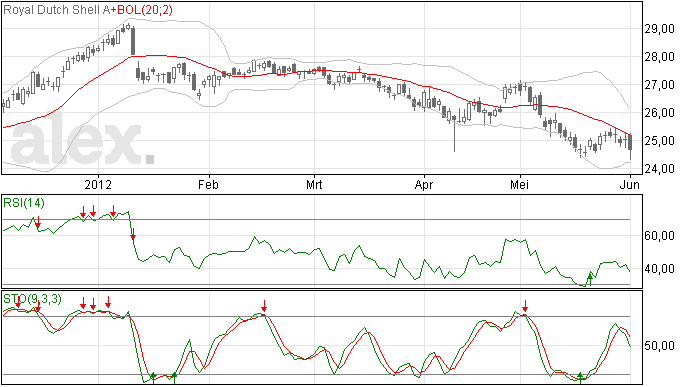Click the stochastic red sell arrow near Mei
Screen dimensions: 690x387
pos(525,306)
